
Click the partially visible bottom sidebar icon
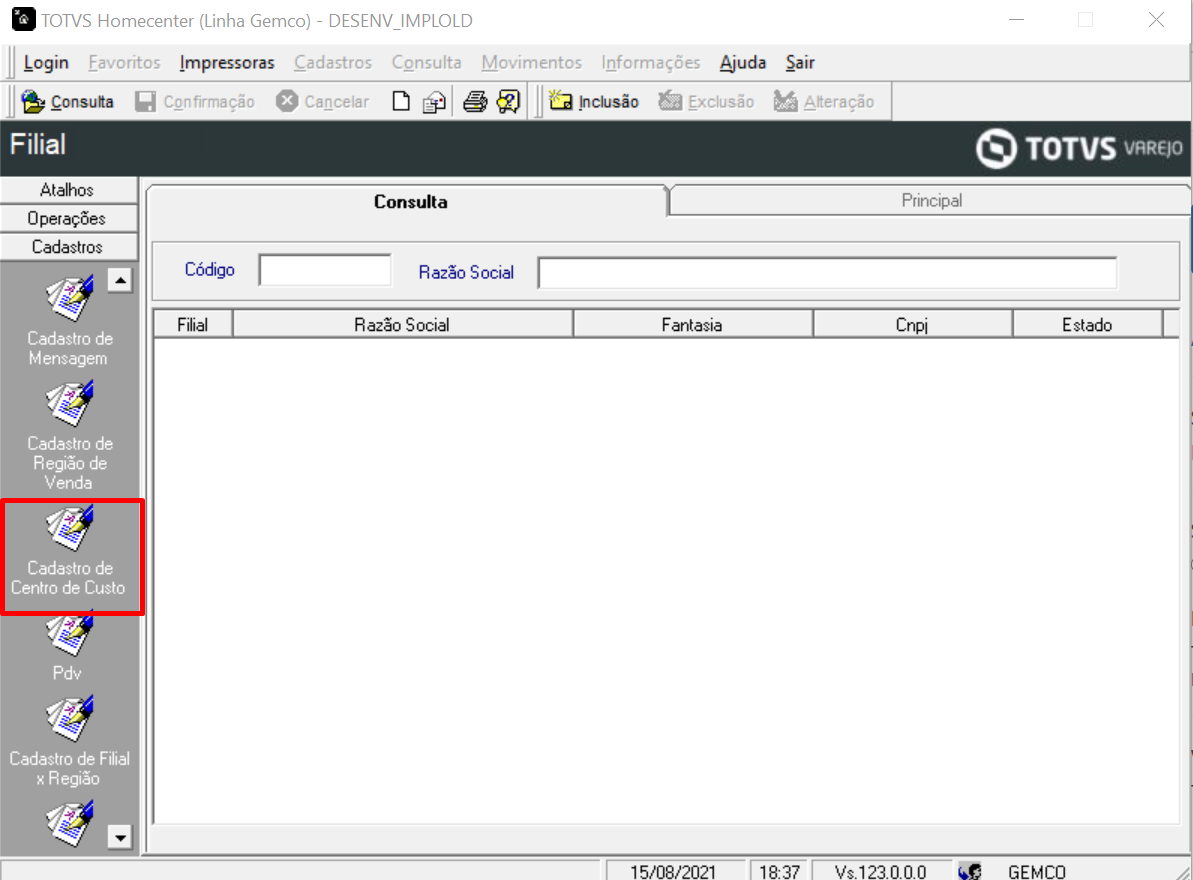(69, 824)
